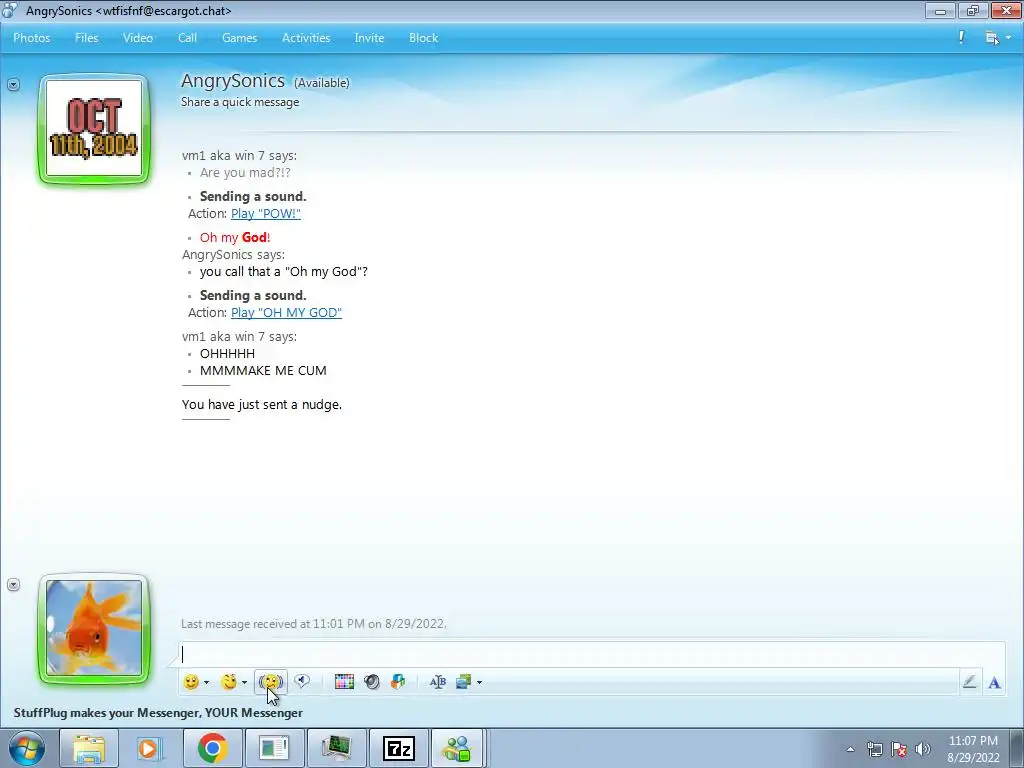Open the Windows Start button
Screen dimensions: 1024x768
pyautogui.click(x=27, y=748)
